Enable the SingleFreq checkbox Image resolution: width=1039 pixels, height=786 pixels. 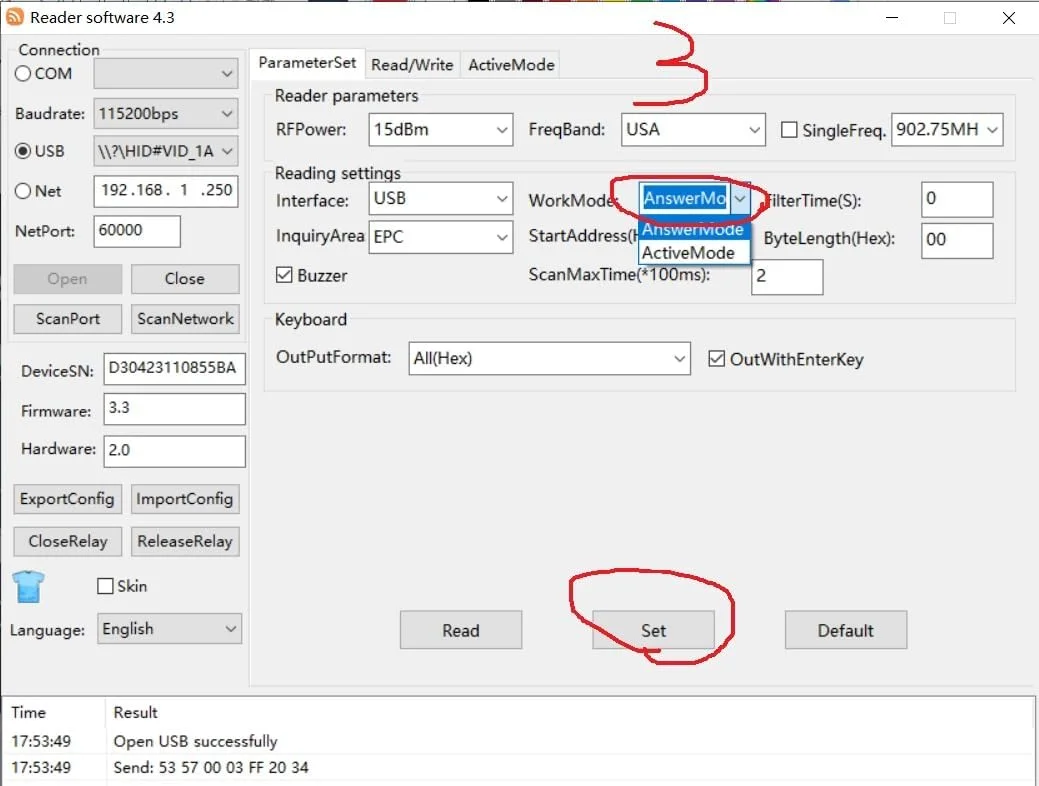pyautogui.click(x=789, y=130)
